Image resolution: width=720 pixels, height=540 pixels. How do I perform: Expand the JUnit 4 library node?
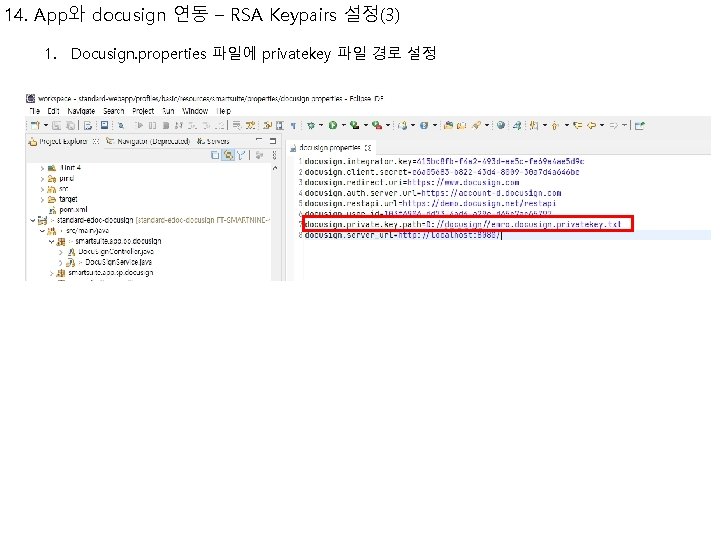42,168
